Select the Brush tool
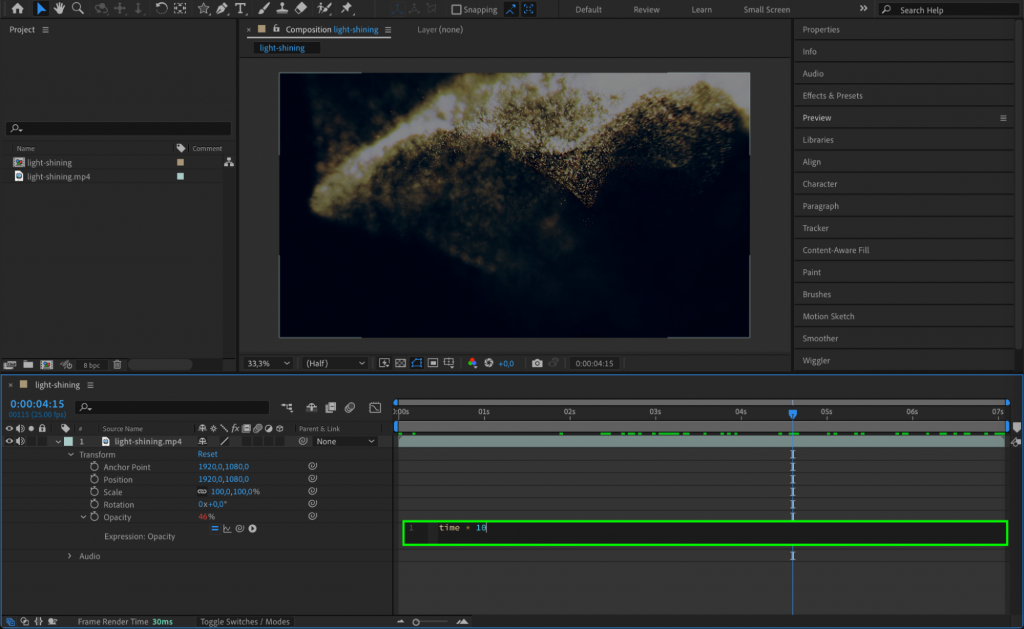The width and height of the screenshot is (1024, 629). click(263, 10)
